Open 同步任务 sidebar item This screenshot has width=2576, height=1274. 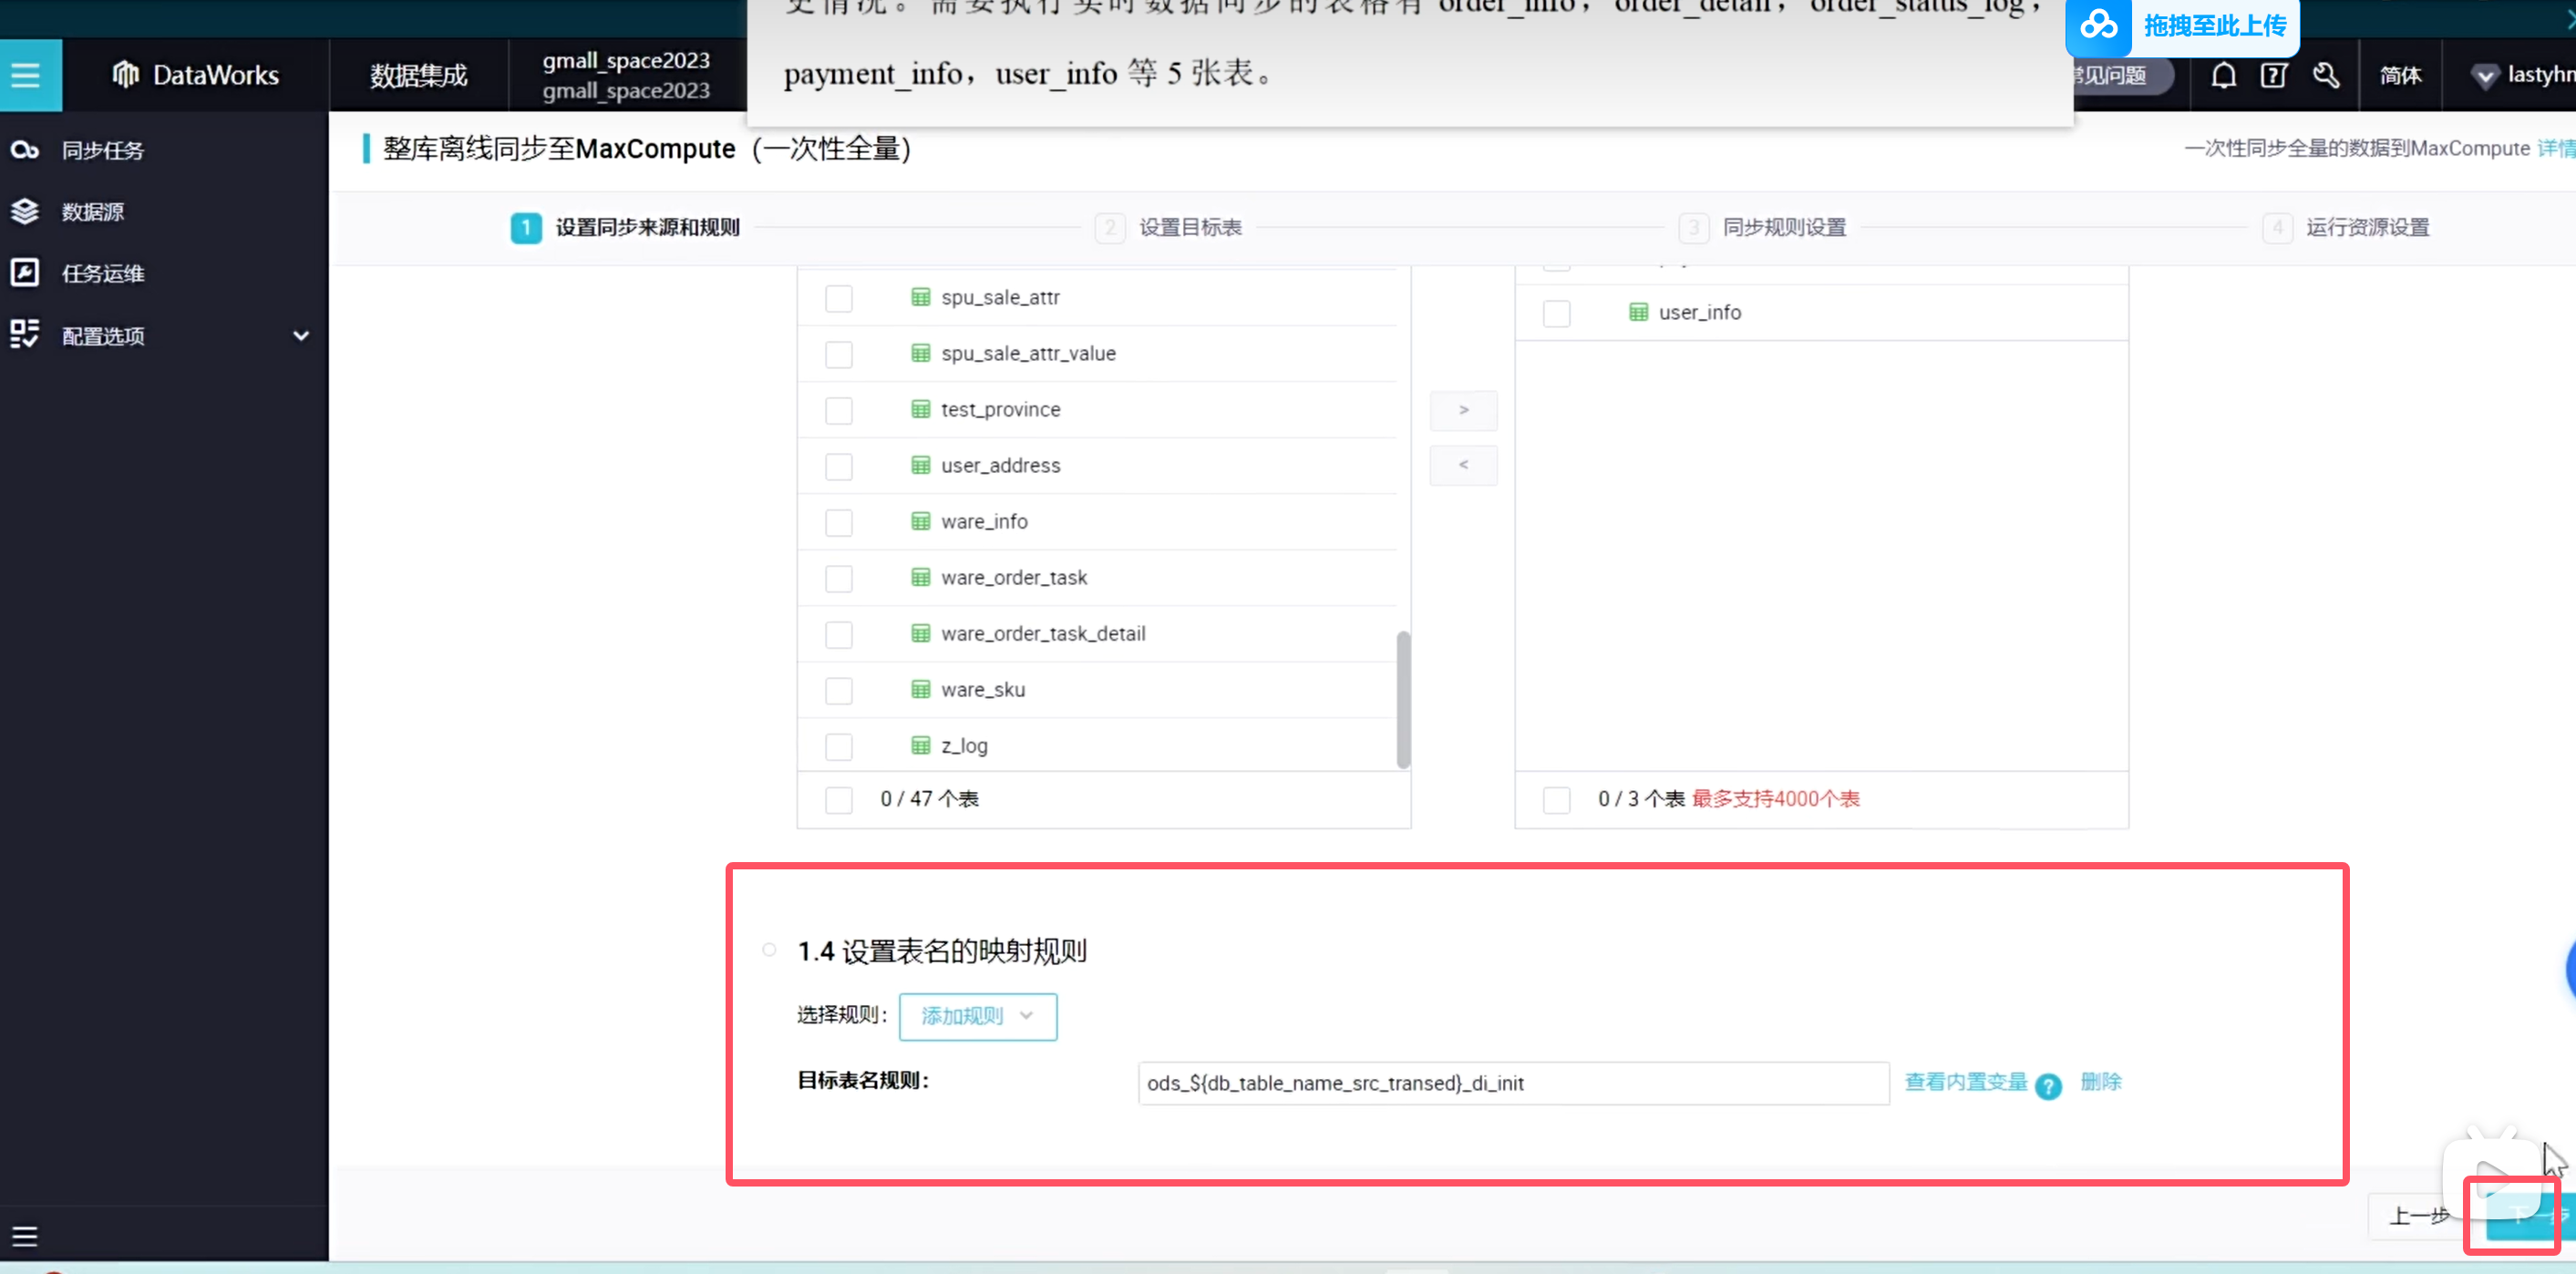click(103, 150)
